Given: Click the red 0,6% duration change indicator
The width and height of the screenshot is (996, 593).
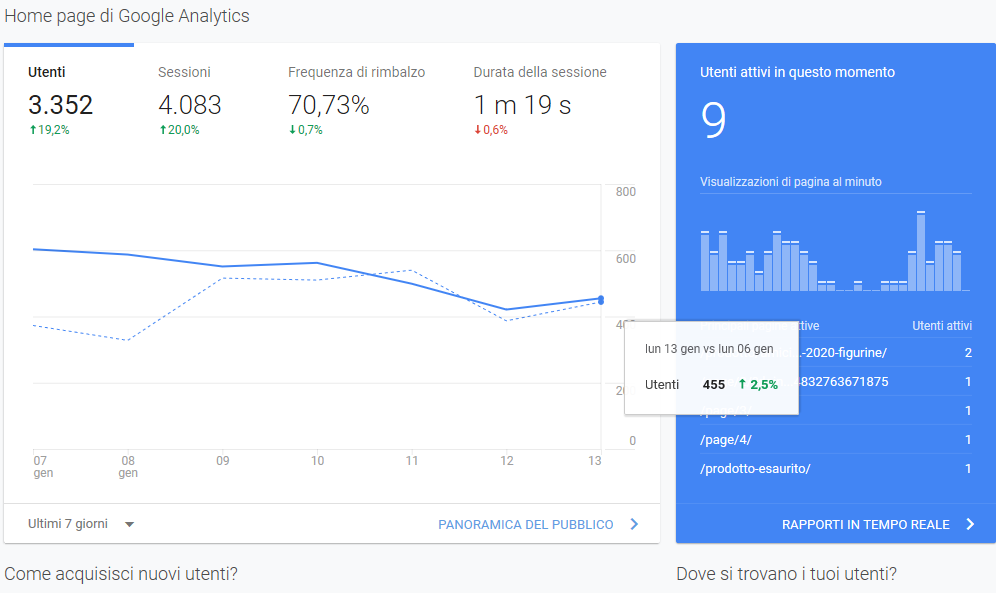Looking at the screenshot, I should tap(491, 130).
